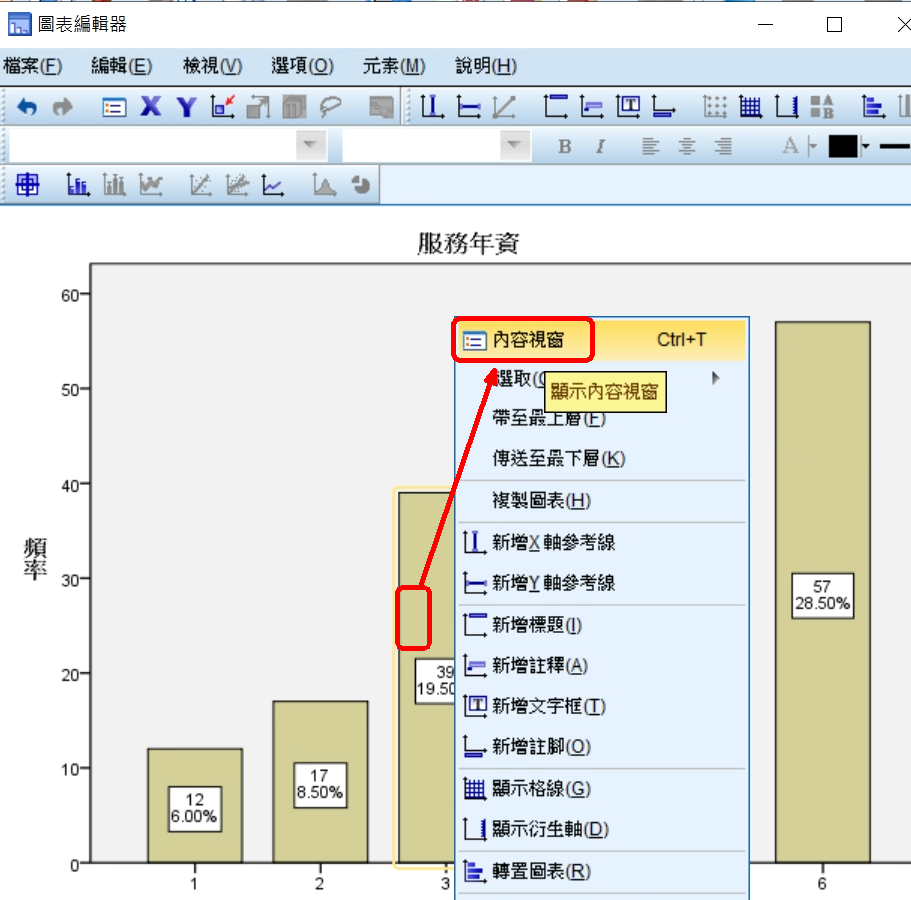Toggle the grid lines toolbar button
911x900 pixels.
(x=750, y=107)
